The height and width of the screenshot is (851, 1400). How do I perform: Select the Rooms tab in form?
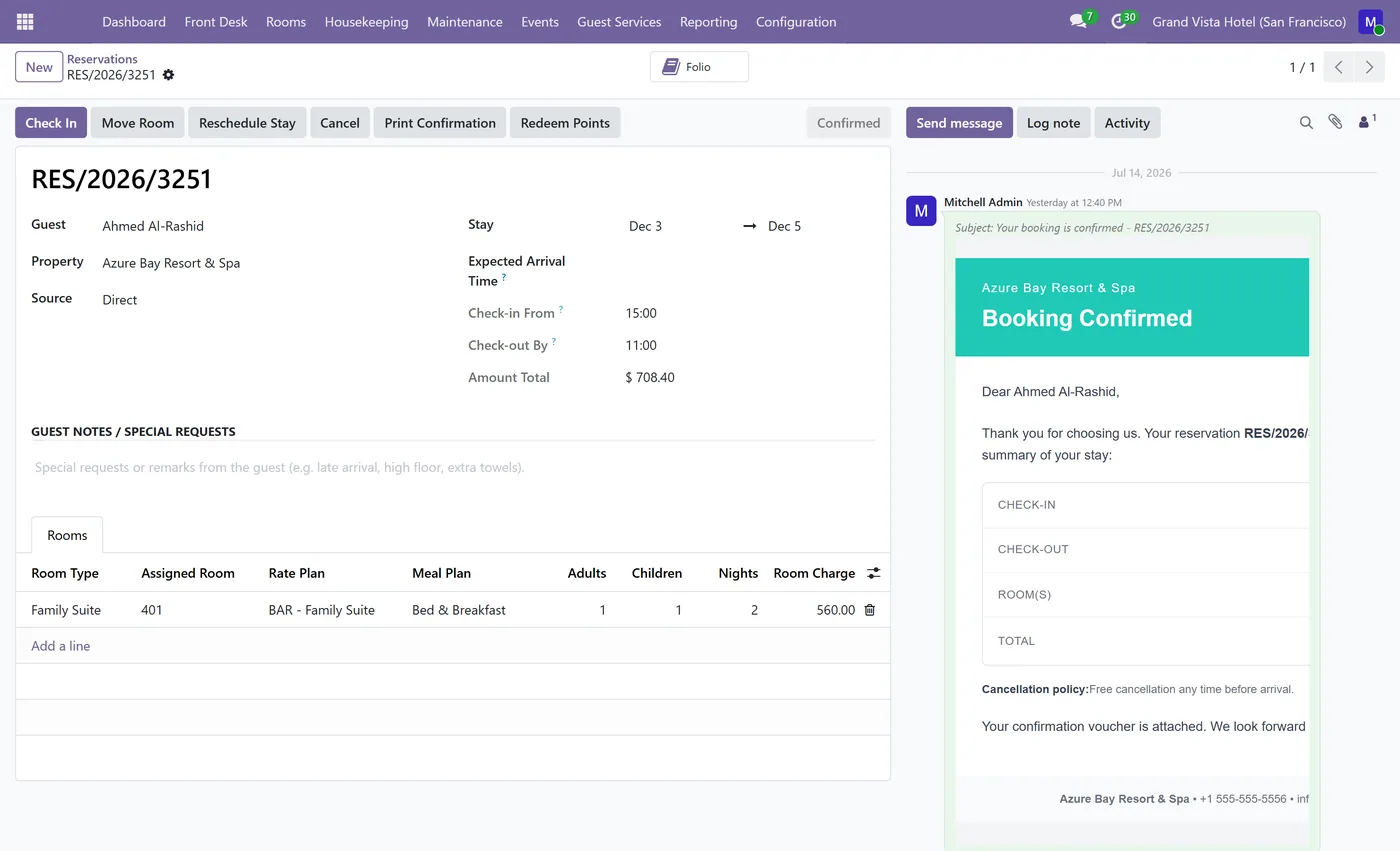pos(67,535)
